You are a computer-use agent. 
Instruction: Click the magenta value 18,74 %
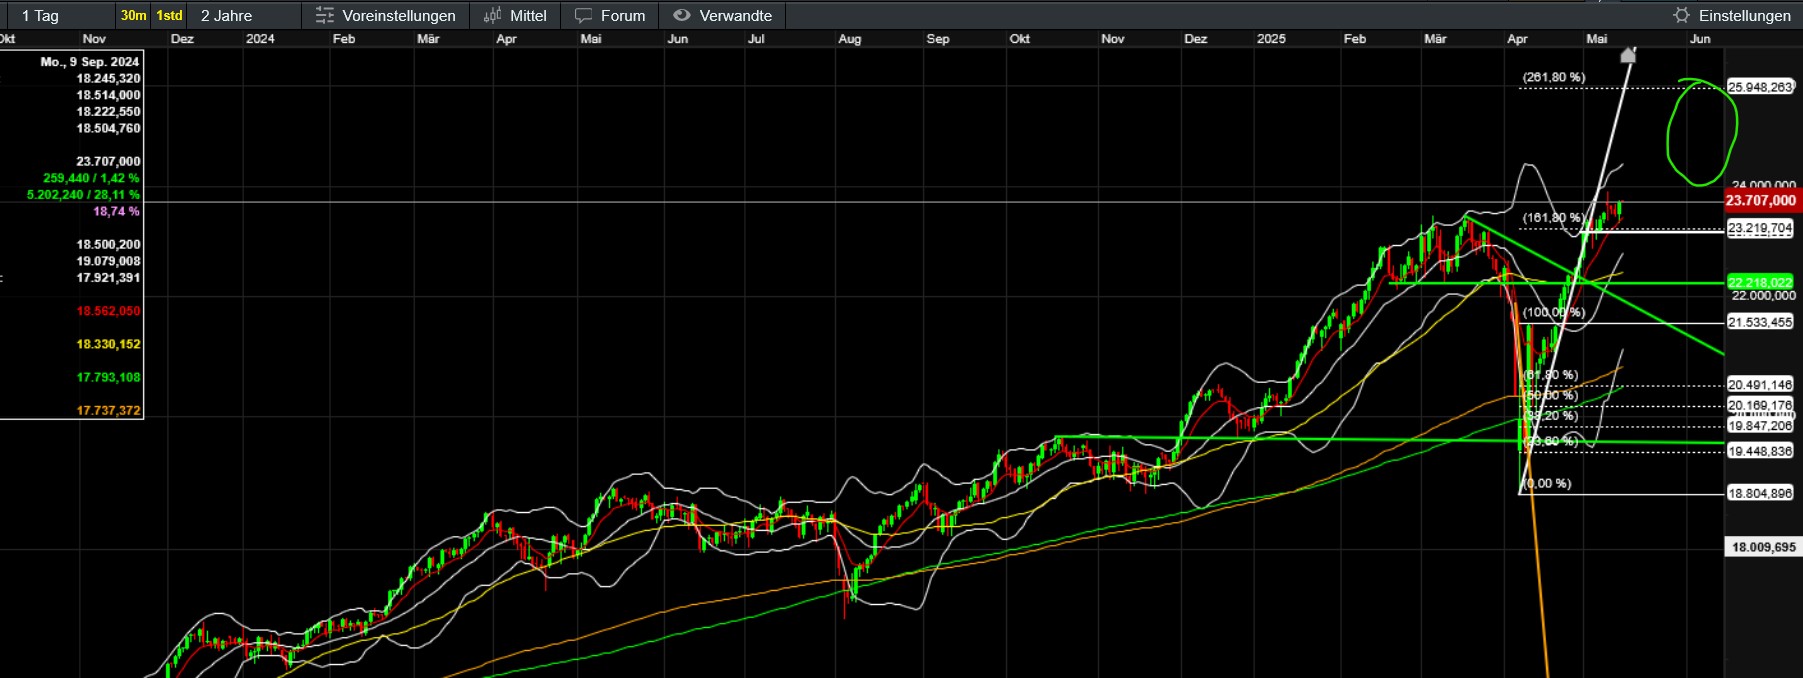point(116,211)
